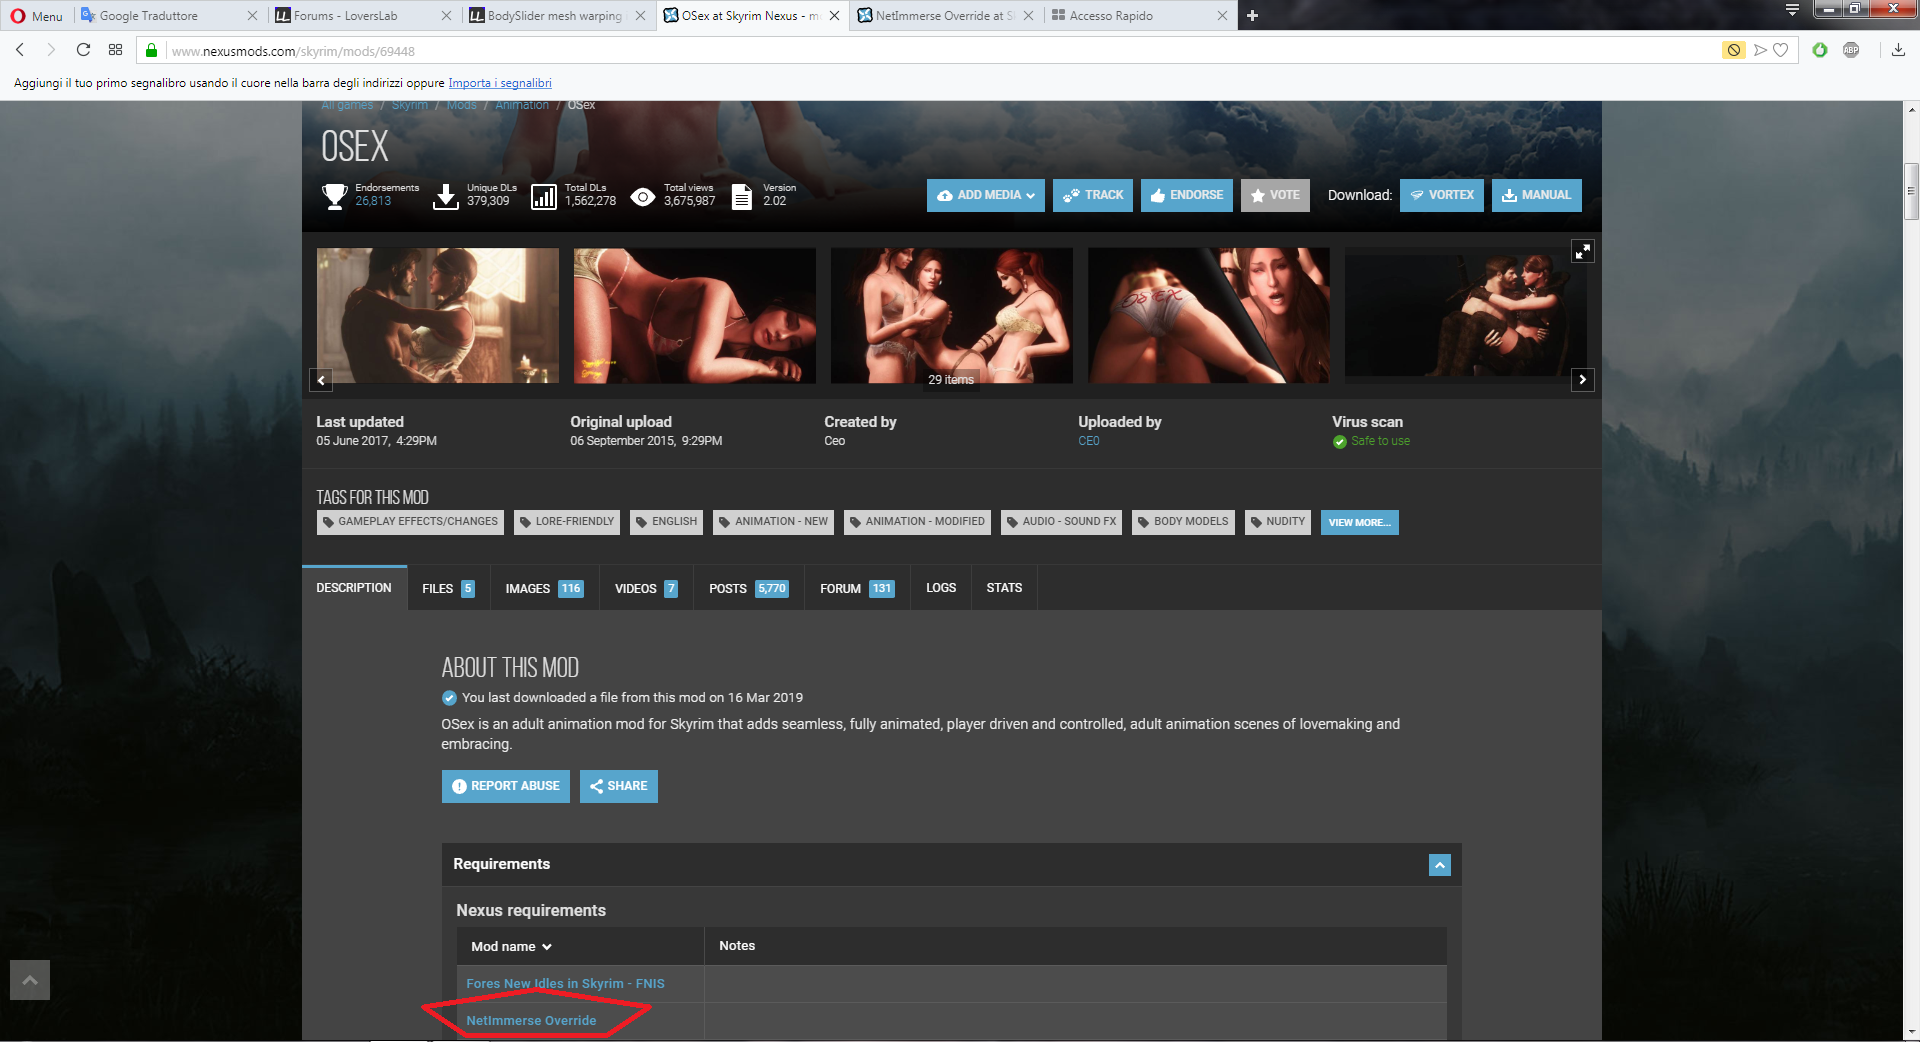
Task: Reload the current page
Action: (83, 50)
